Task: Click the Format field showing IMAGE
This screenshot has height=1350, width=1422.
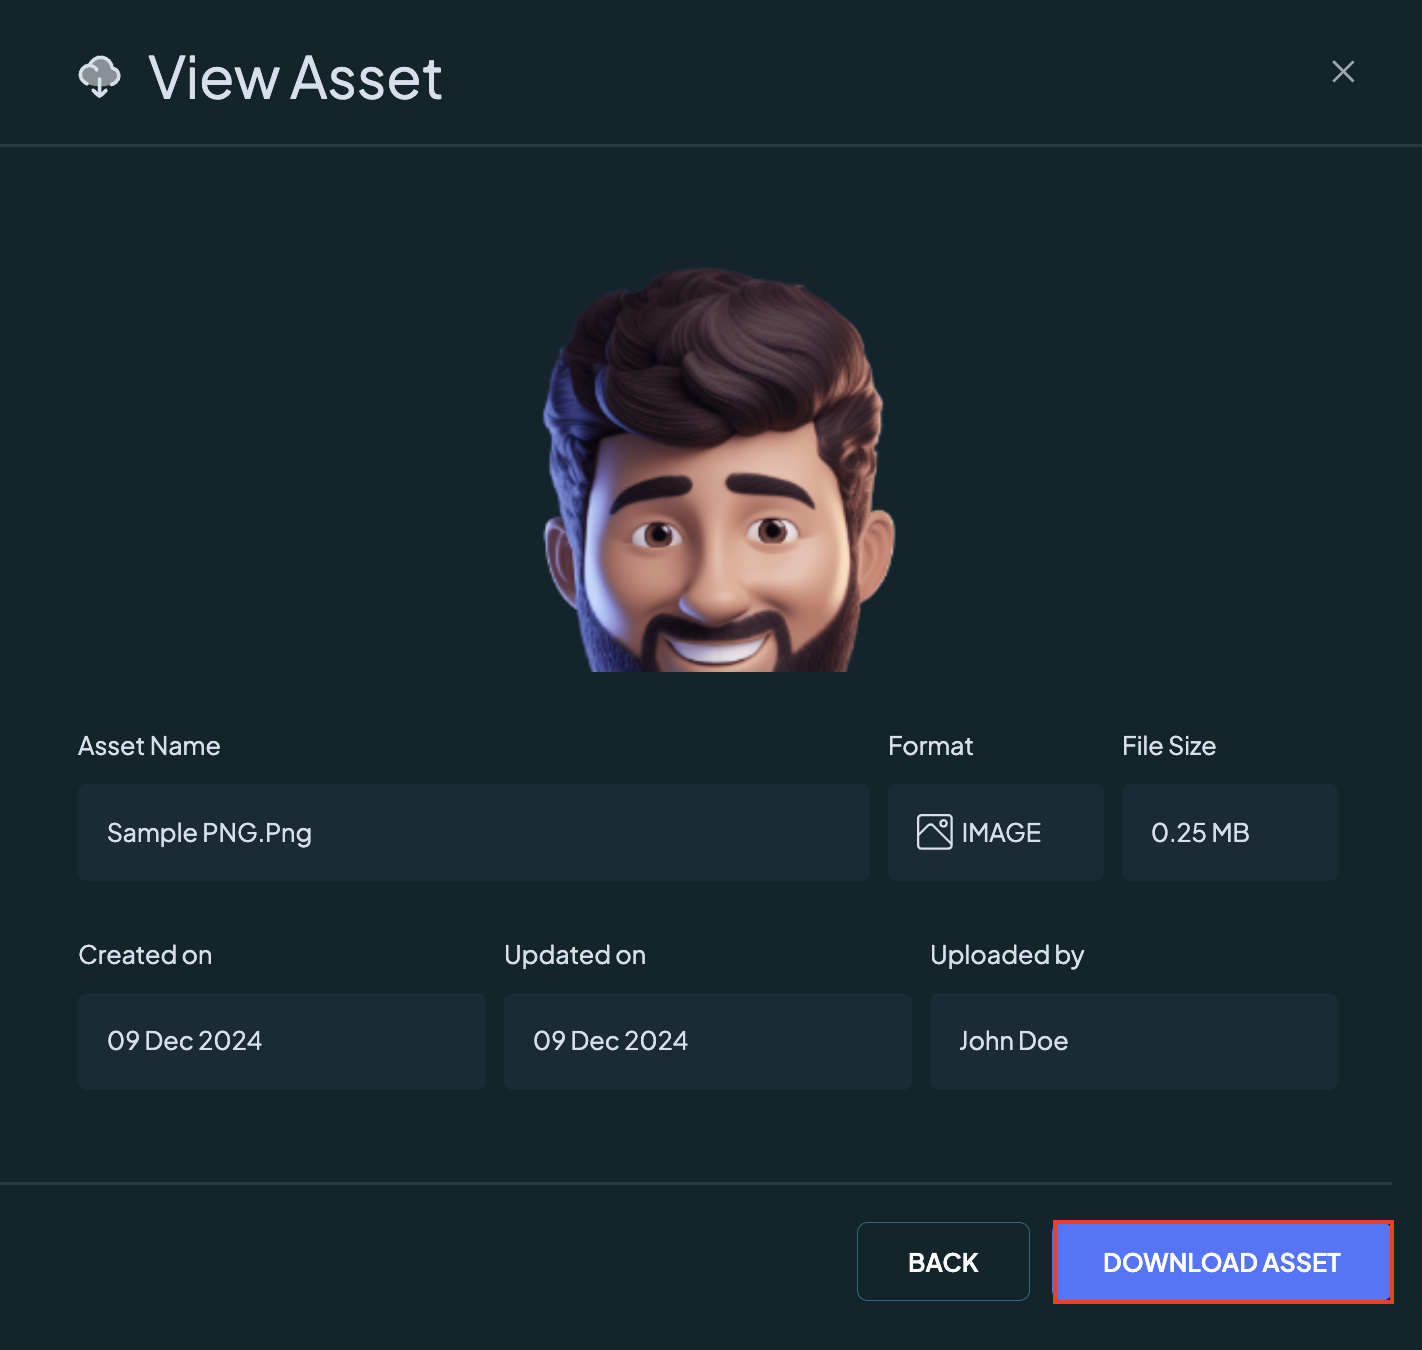Action: 996,832
